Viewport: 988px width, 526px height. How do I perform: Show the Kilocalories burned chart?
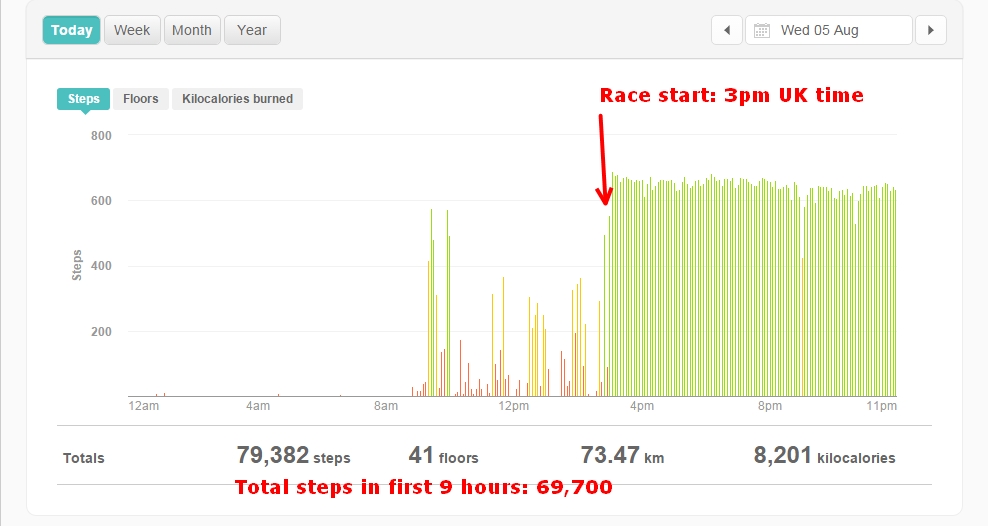[x=237, y=99]
